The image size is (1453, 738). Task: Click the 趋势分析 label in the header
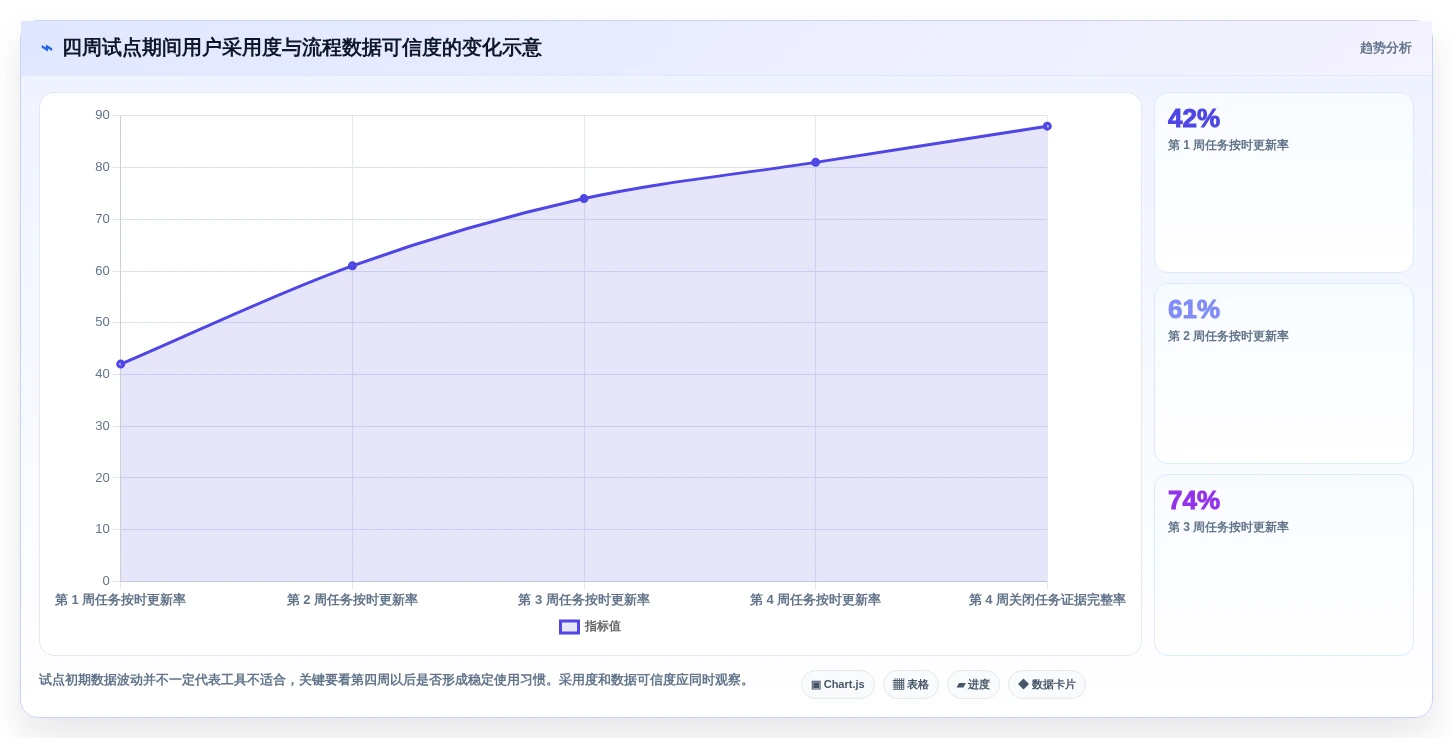click(1385, 48)
